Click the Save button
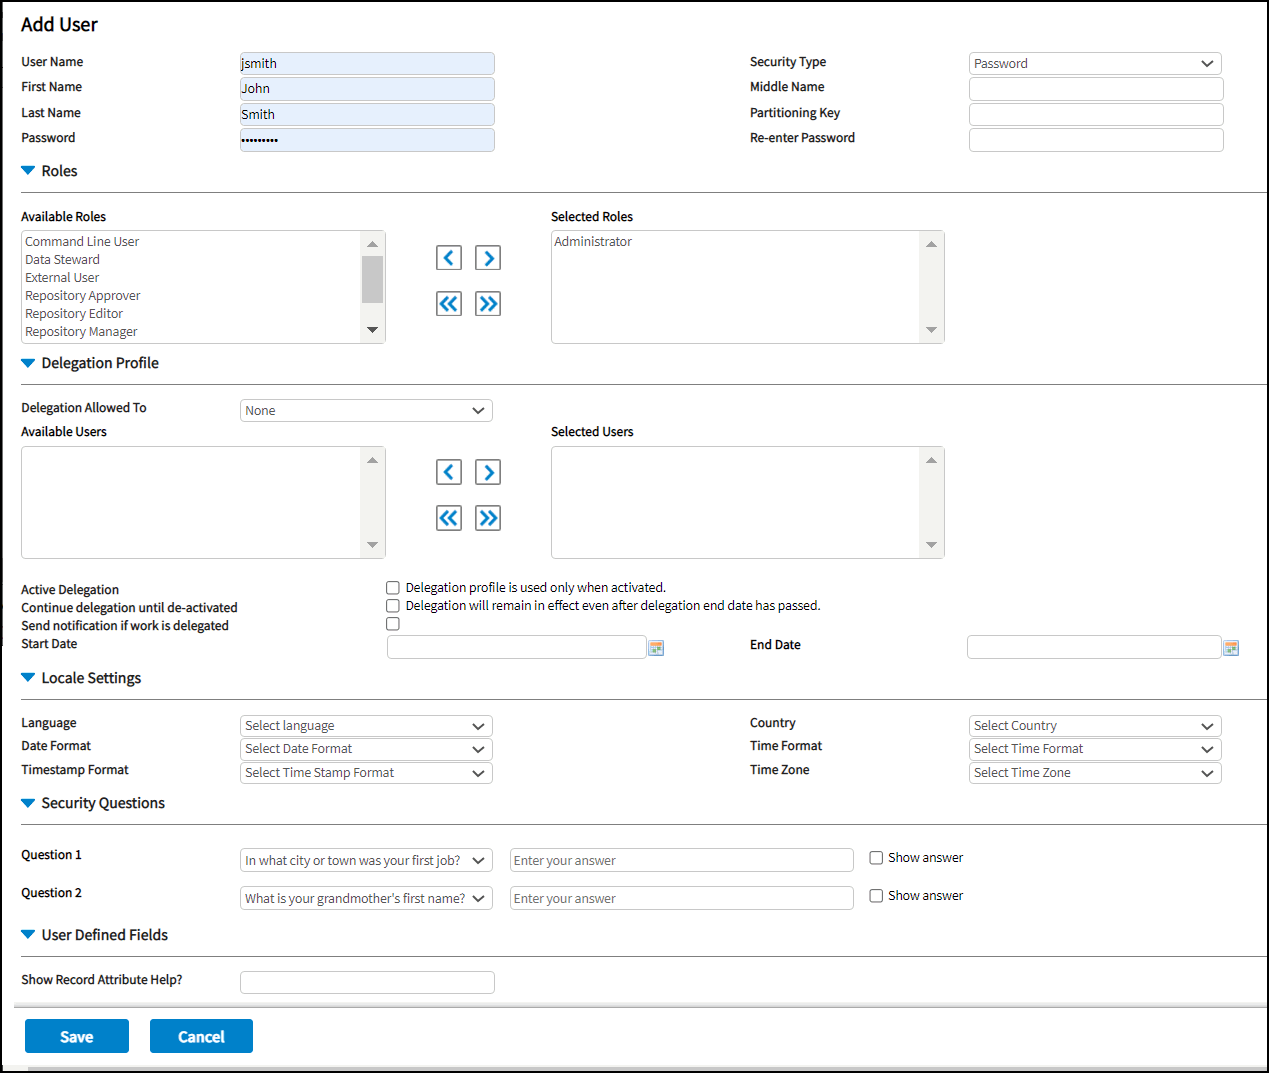The image size is (1269, 1073). [x=77, y=1036]
